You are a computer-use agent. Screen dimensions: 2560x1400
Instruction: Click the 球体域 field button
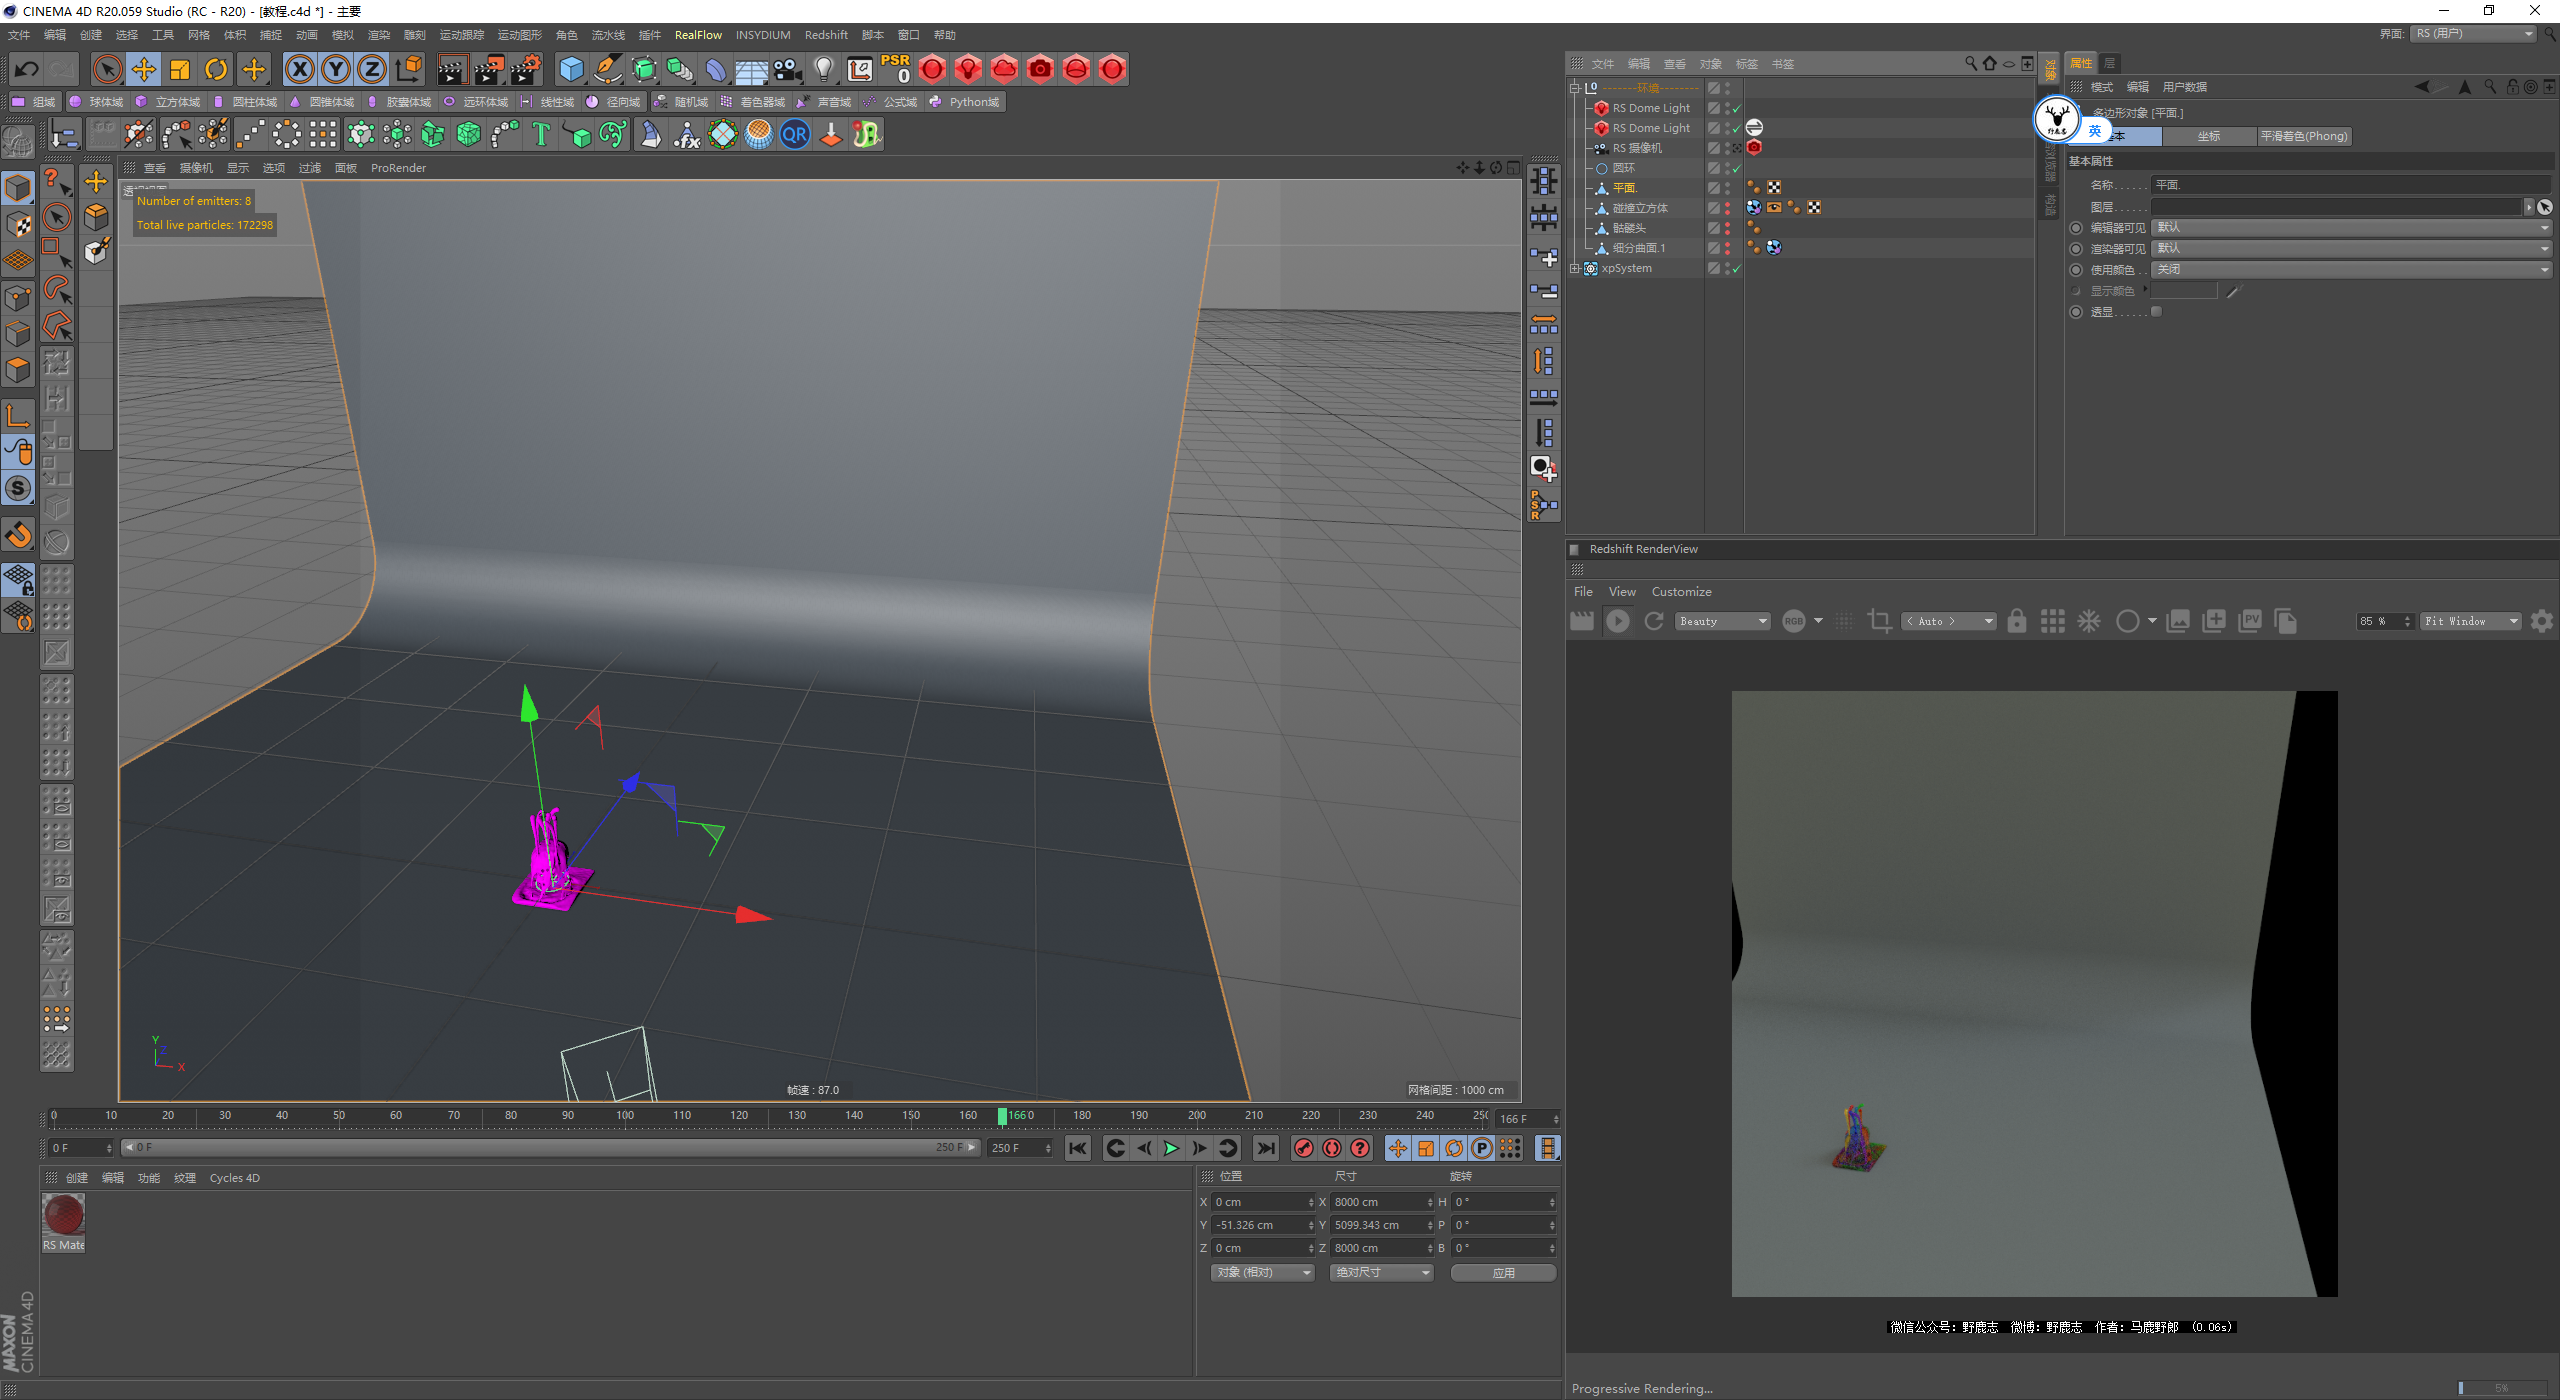click(x=97, y=102)
